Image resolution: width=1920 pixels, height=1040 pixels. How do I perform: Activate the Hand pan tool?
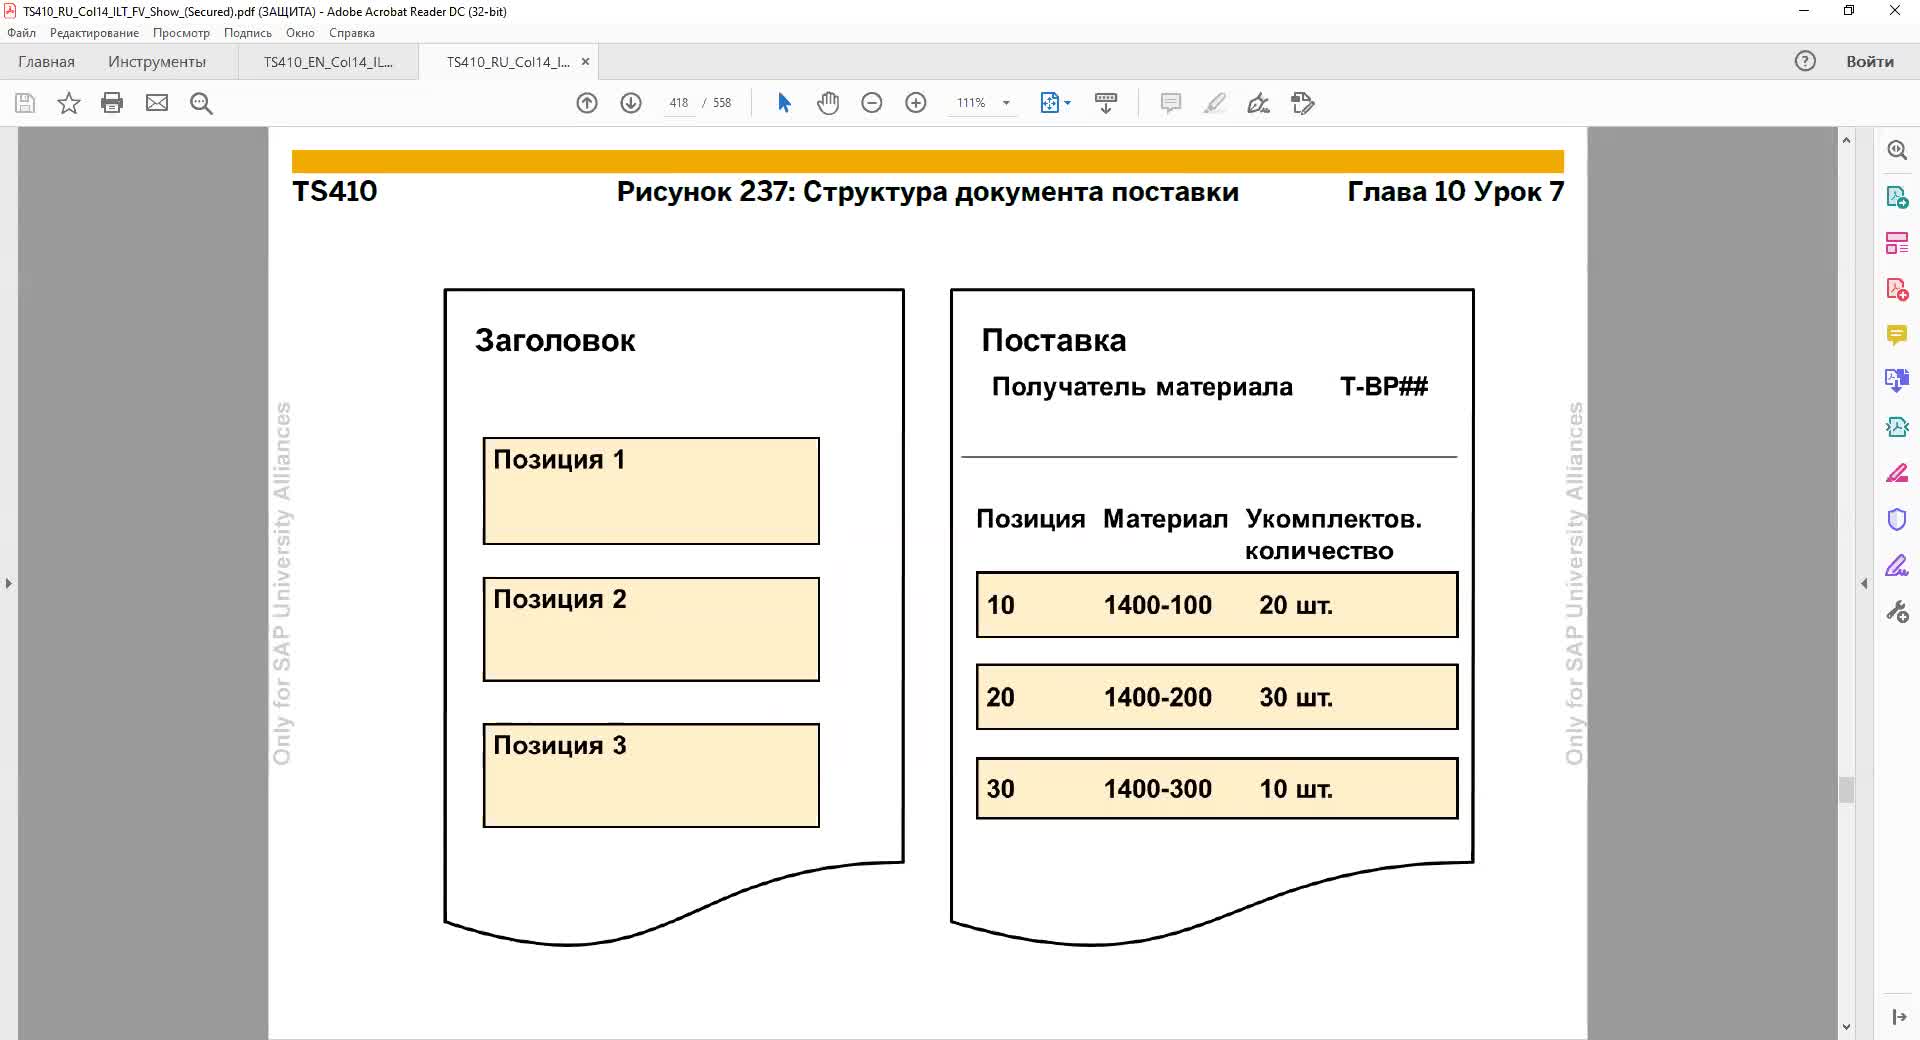click(x=828, y=103)
